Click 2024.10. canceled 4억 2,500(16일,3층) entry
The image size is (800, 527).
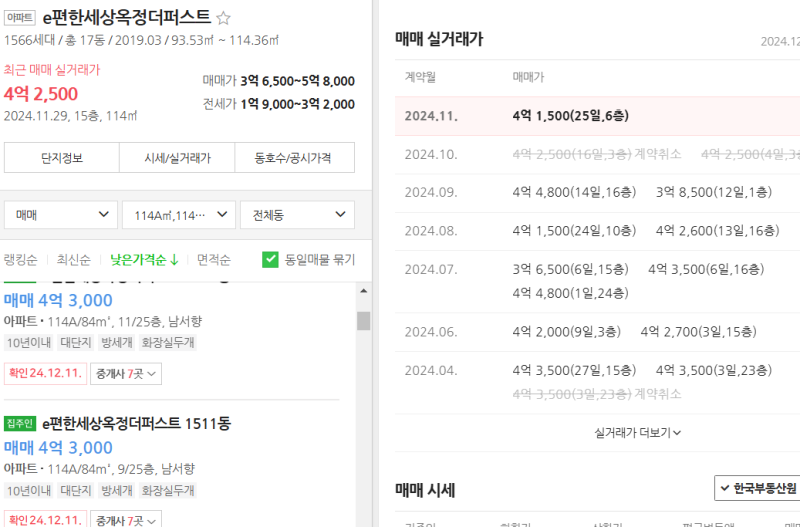[x=596, y=155]
